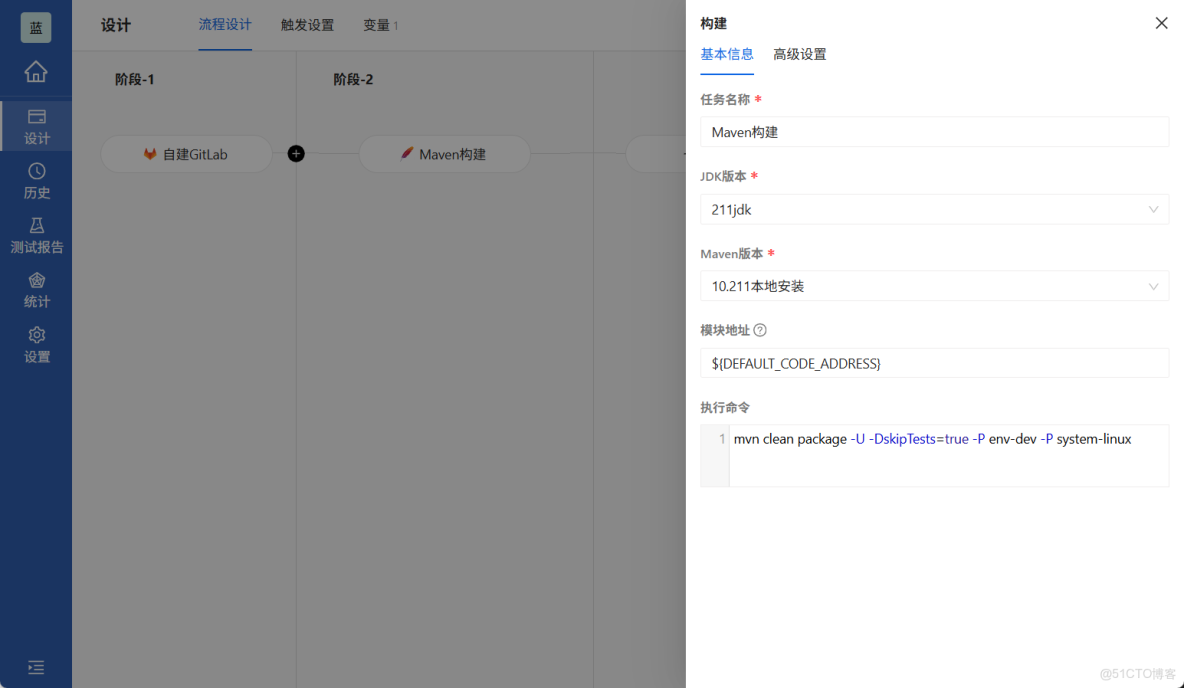Select the 设计 (Design) sidebar icon
The width and height of the screenshot is (1184, 688).
pos(36,126)
